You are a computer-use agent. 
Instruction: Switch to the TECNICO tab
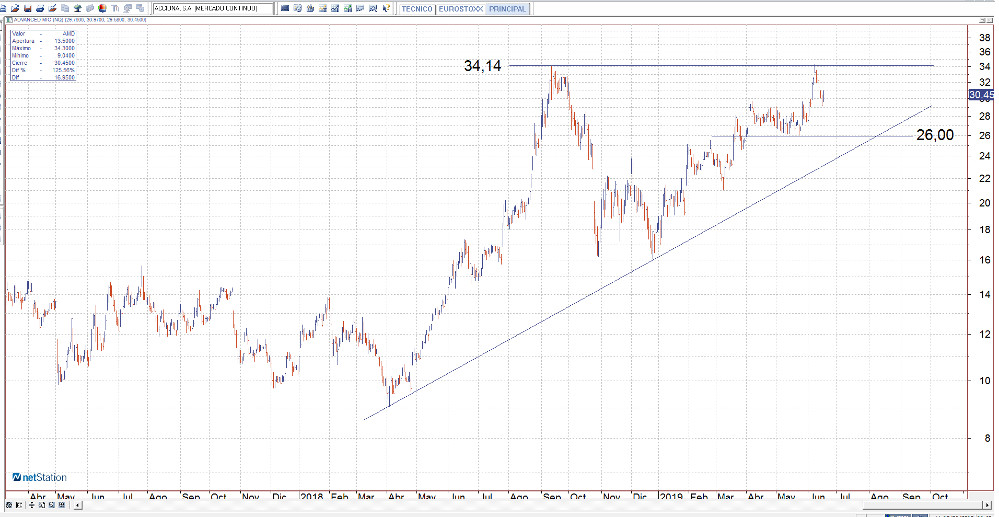[417, 9]
